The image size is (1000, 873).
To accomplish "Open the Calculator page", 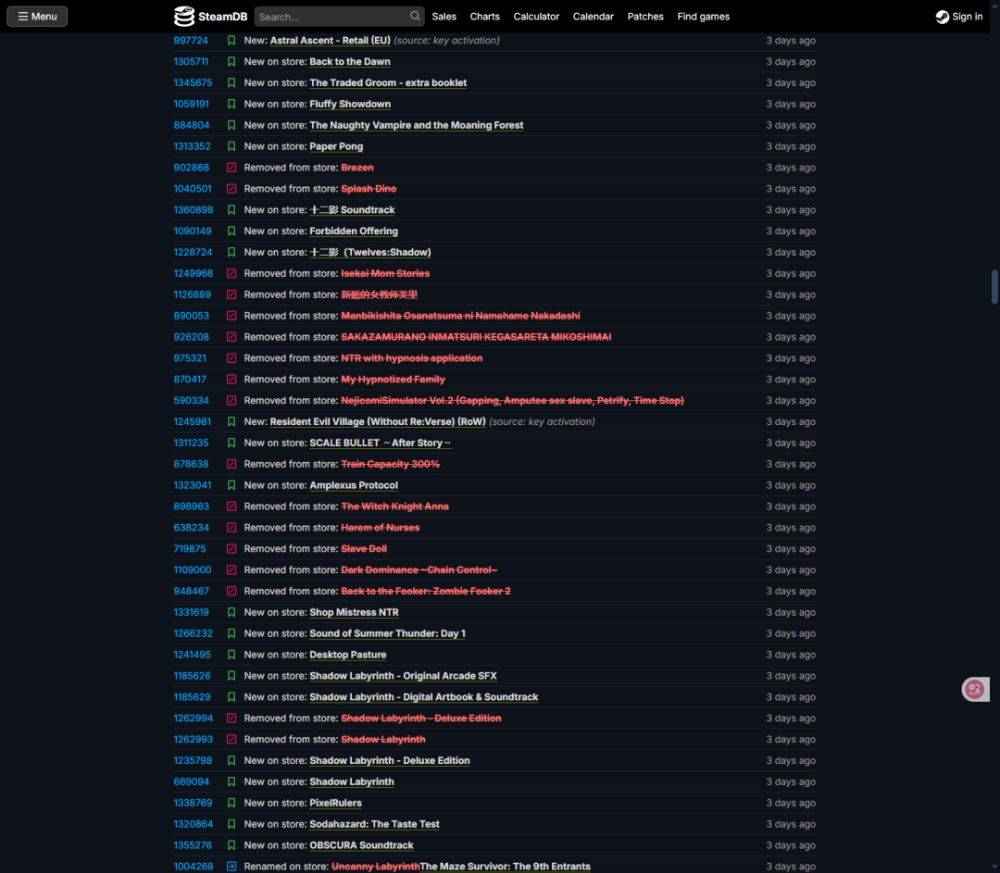I will (x=536, y=17).
